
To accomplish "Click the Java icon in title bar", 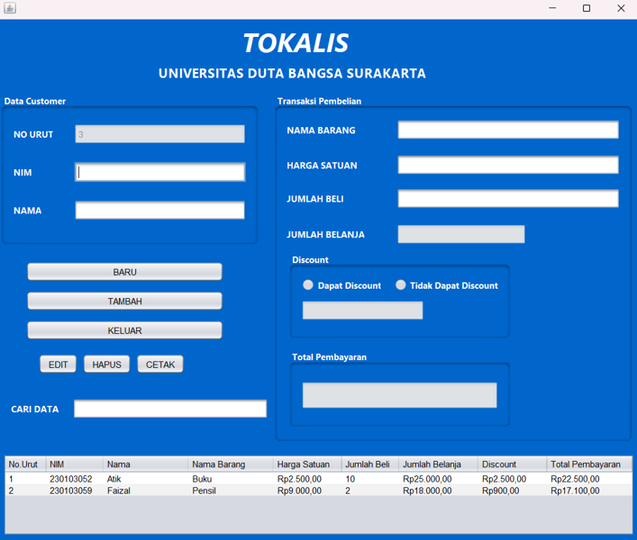I will click(x=10, y=8).
